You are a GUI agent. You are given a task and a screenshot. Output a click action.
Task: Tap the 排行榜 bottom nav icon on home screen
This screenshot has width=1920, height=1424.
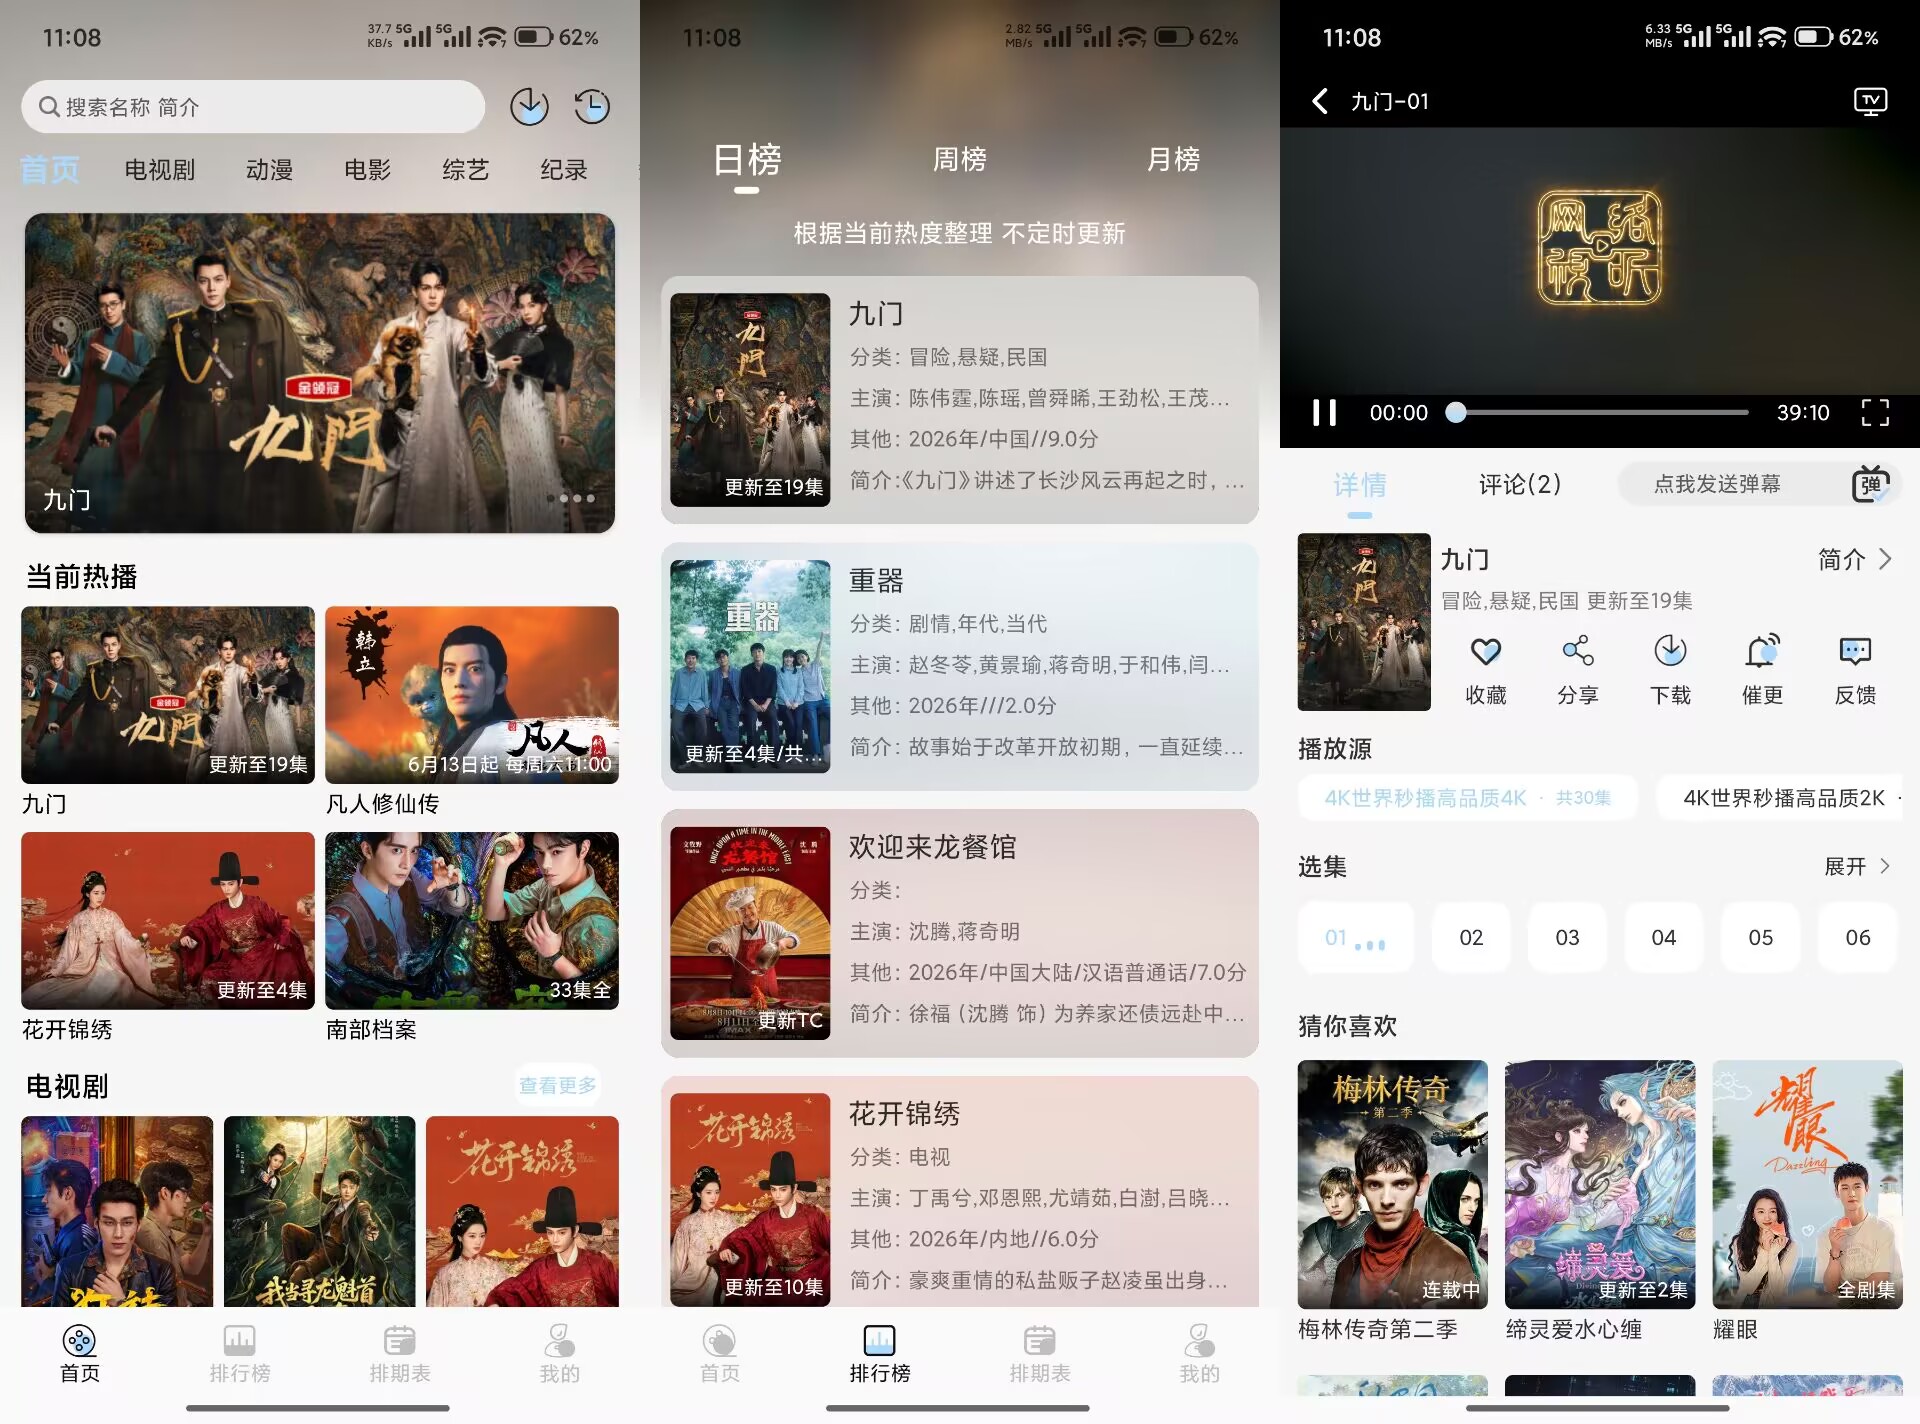pyautogui.click(x=239, y=1340)
